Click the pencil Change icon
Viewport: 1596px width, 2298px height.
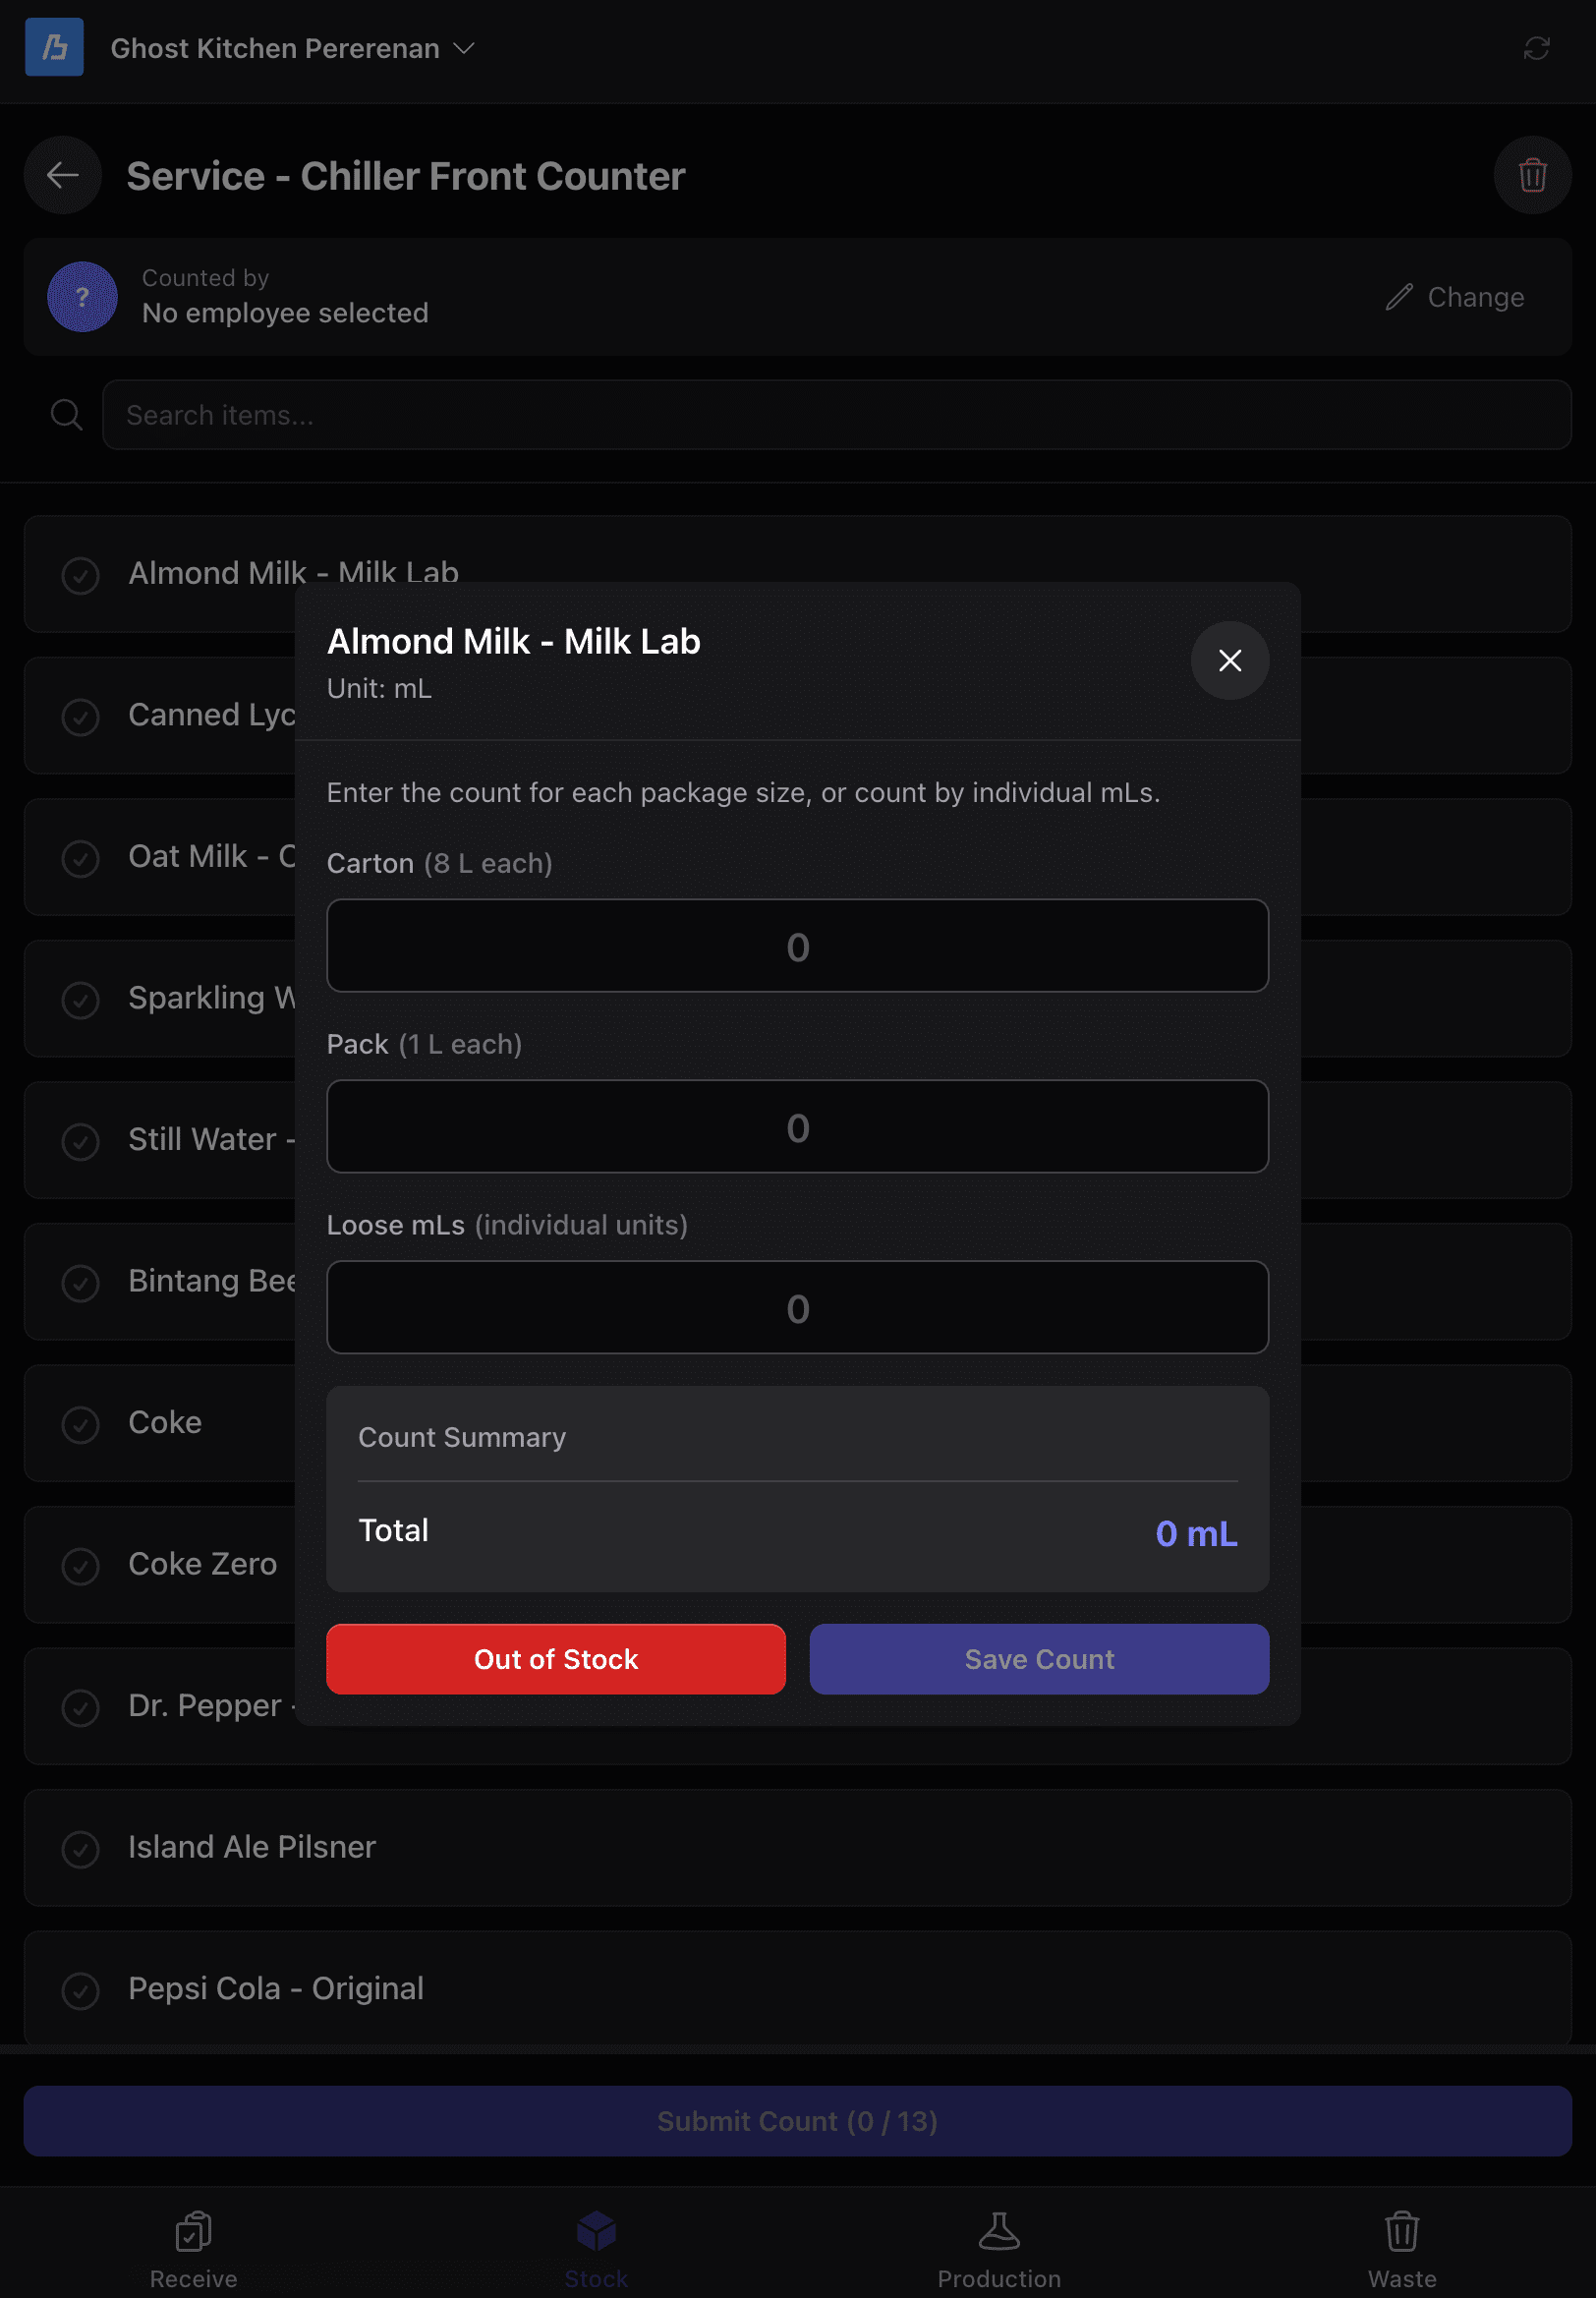point(1398,297)
